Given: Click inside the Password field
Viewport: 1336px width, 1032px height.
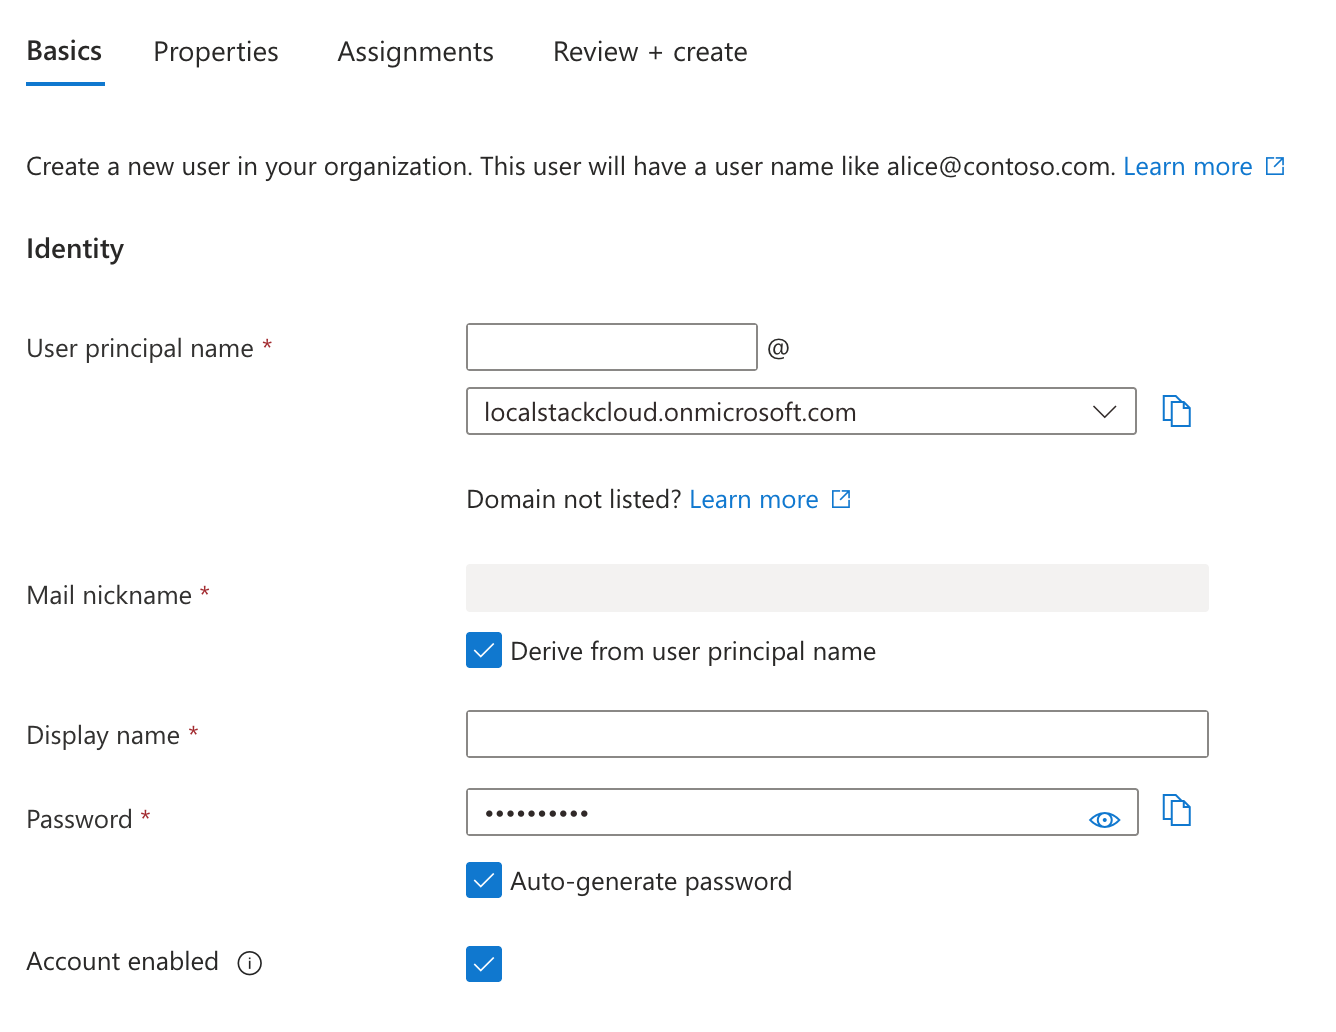Looking at the screenshot, I should (802, 812).
